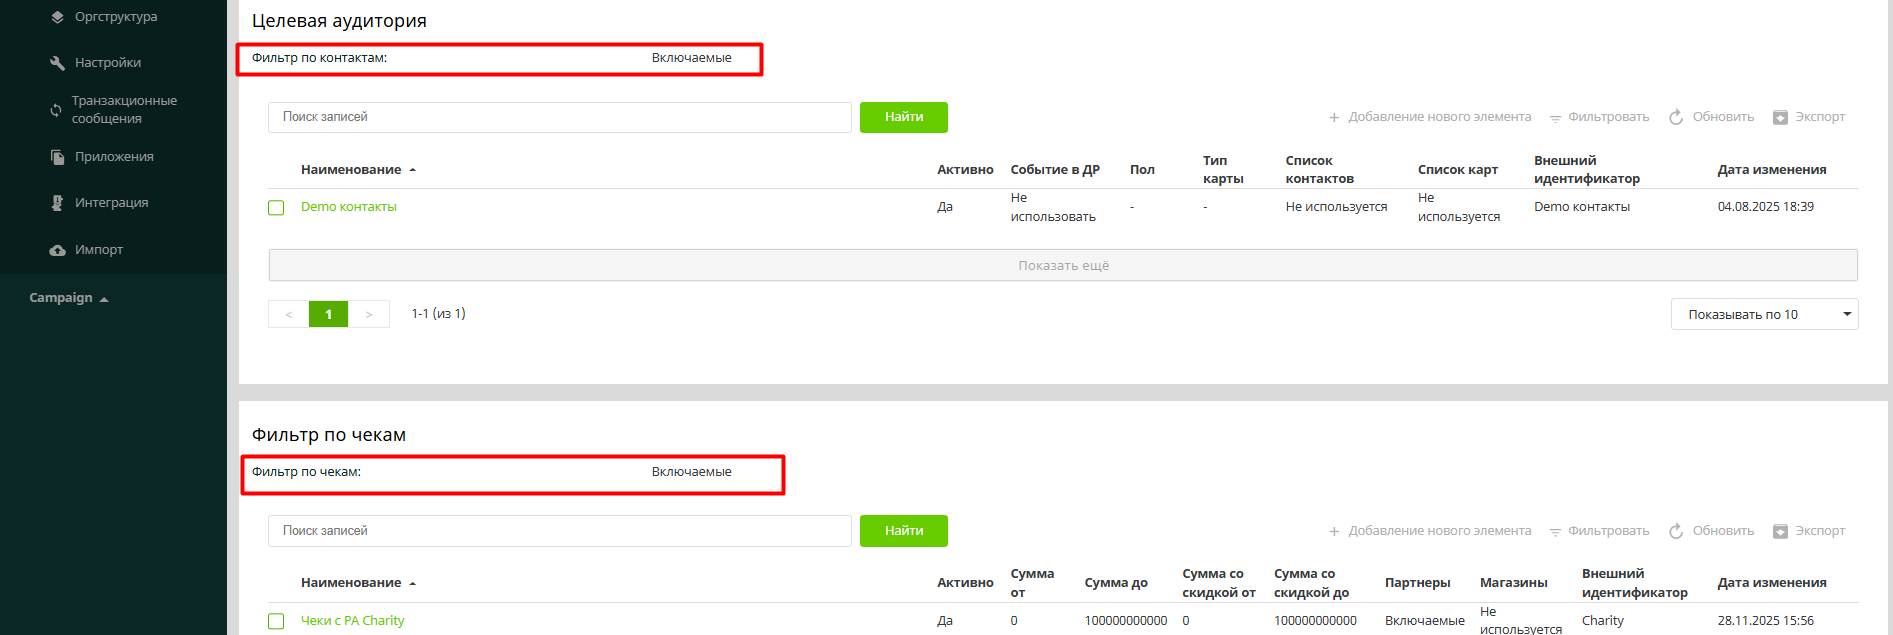This screenshot has width=1893, height=635.
Task: Click the Интеграция sidebar icon
Action: [x=57, y=203]
